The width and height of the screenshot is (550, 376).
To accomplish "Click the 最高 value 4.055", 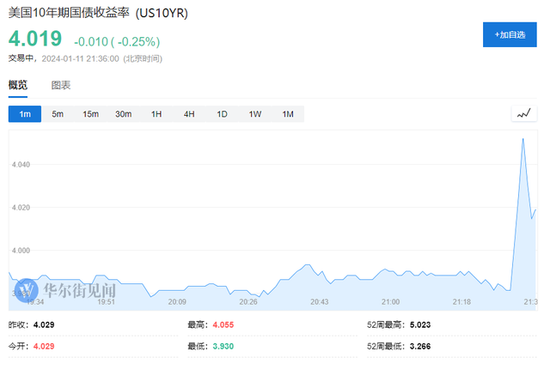I will click(x=223, y=325).
